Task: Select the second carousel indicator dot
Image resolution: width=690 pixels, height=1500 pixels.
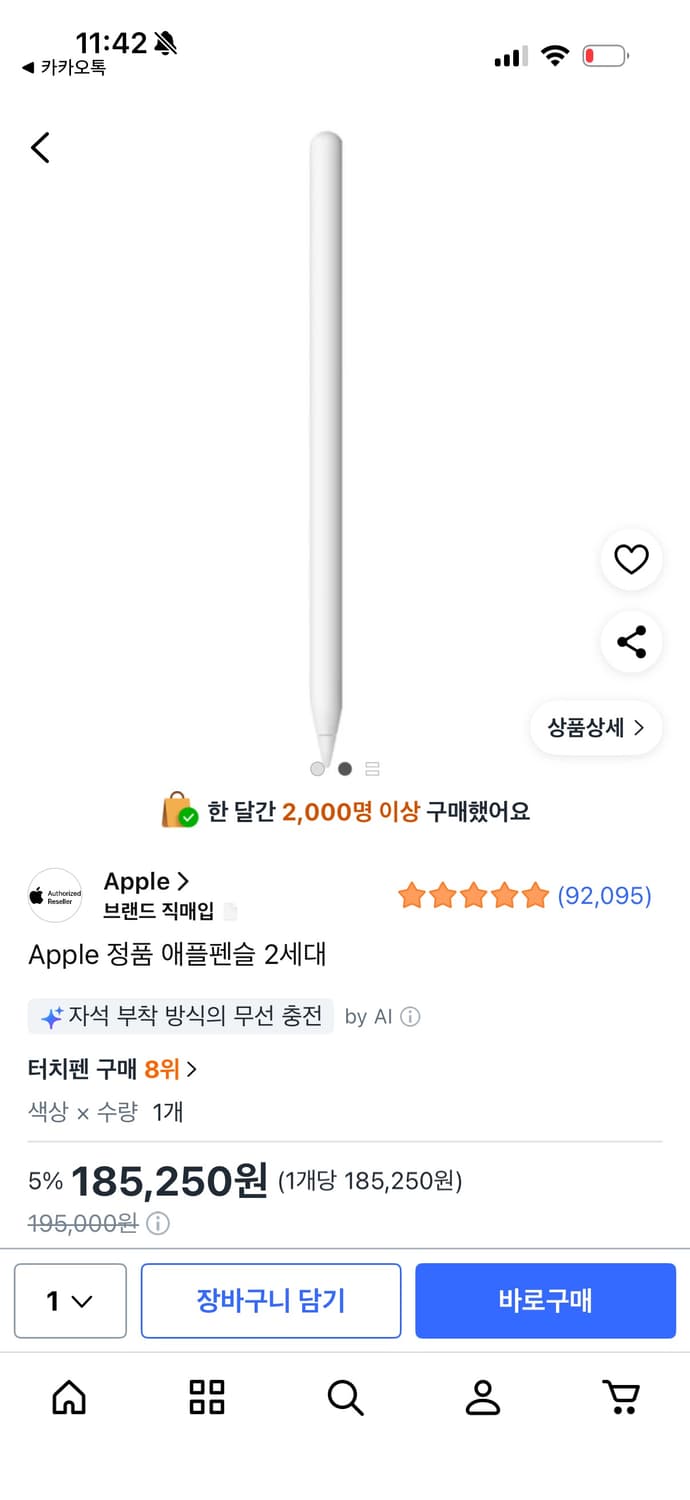Action: click(x=344, y=768)
